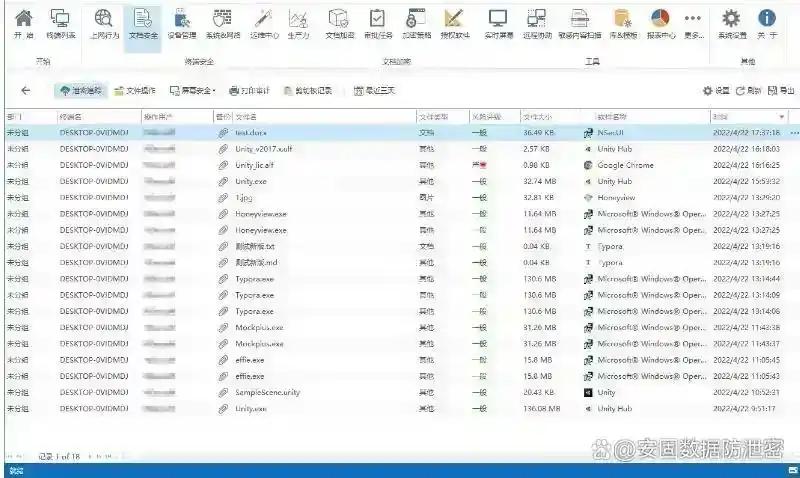Screen dimensions: 800x478
Task: Click the 导出 export button
Action: click(x=781, y=91)
